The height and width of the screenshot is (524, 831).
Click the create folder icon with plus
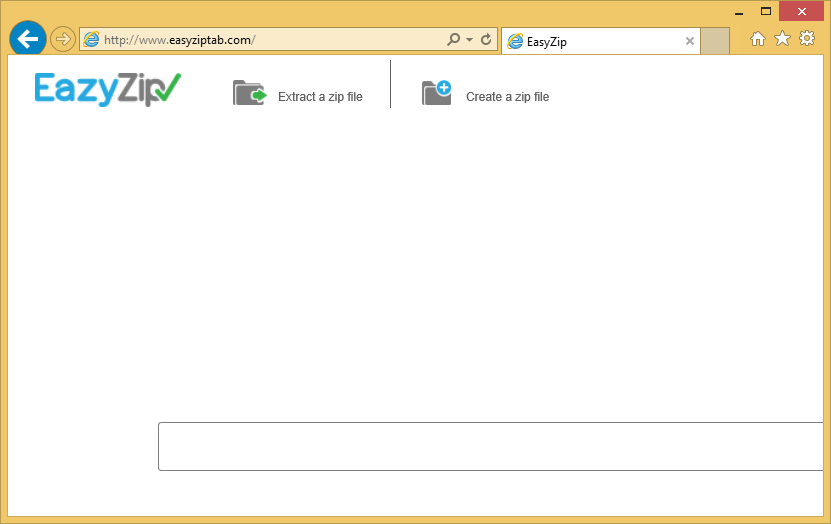pyautogui.click(x=437, y=93)
